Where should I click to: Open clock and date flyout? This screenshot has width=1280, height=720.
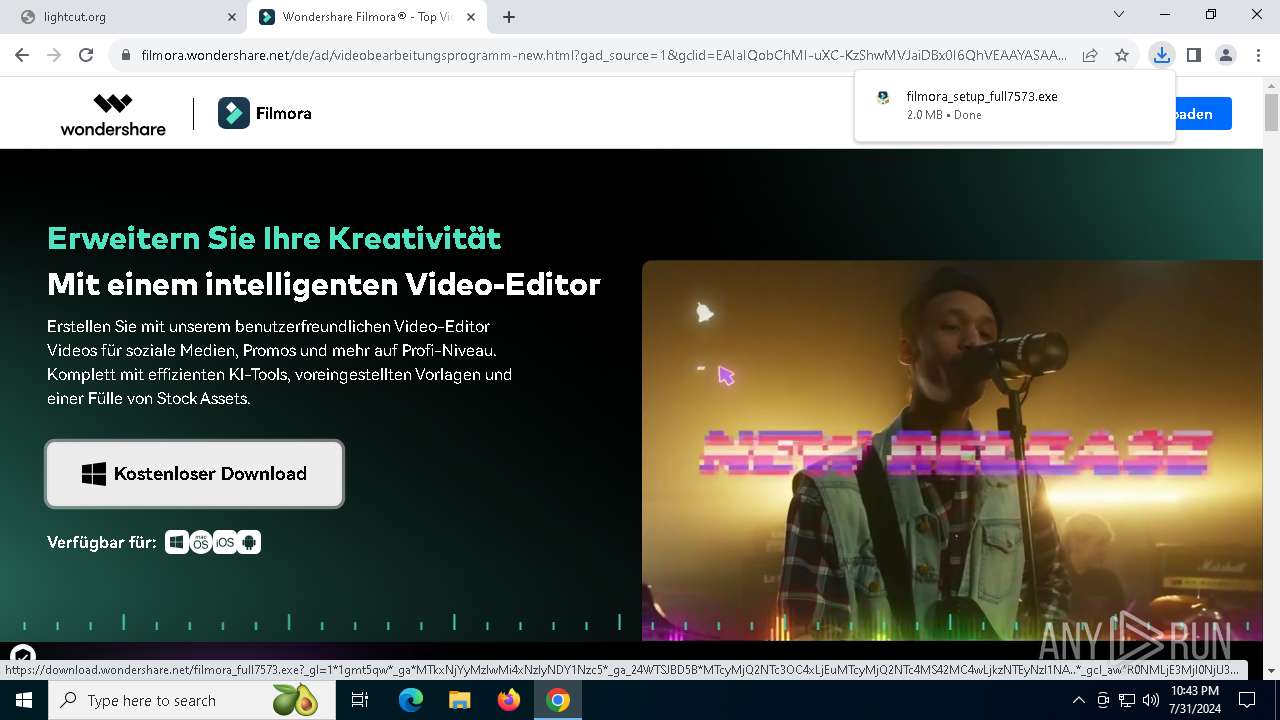1194,700
